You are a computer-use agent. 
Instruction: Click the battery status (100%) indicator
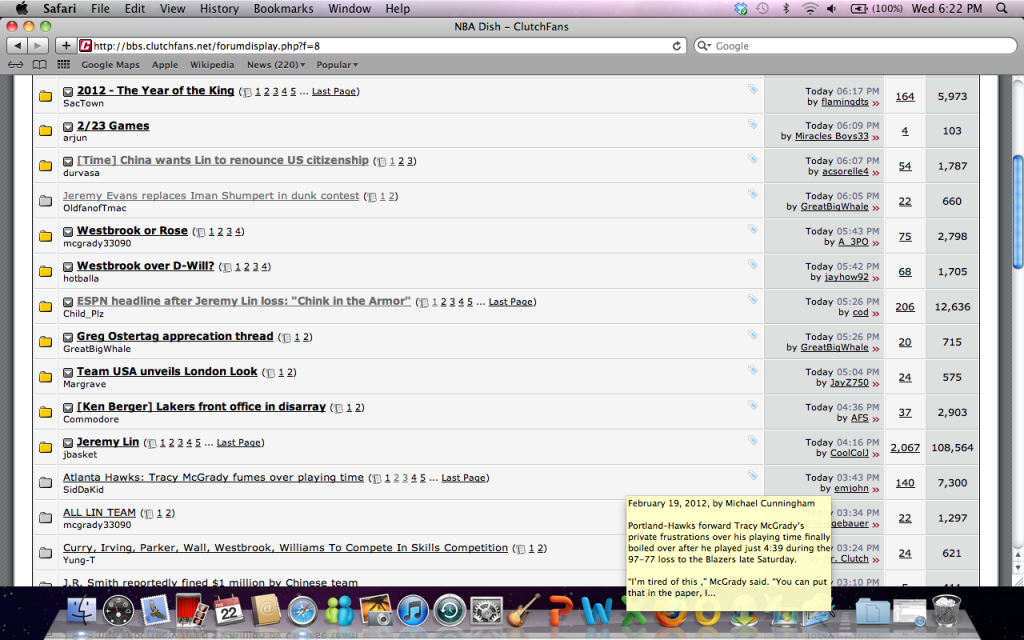(876, 8)
